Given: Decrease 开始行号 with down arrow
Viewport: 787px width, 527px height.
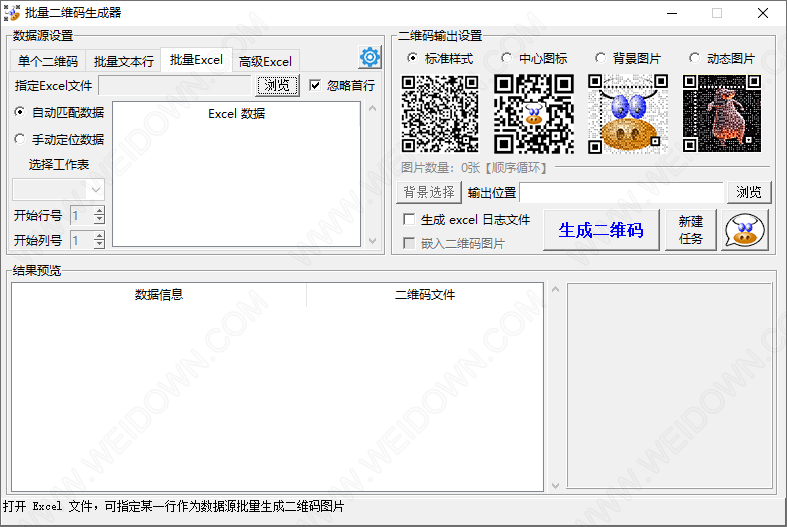Looking at the screenshot, I should 99,219.
